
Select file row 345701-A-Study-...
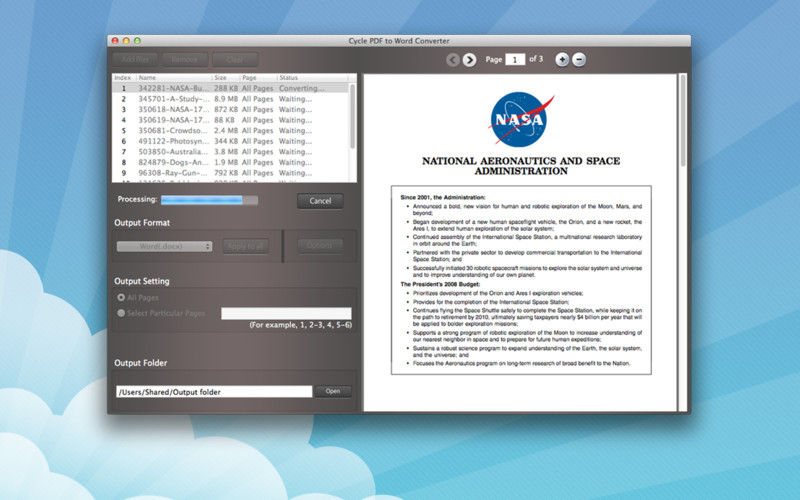231,99
